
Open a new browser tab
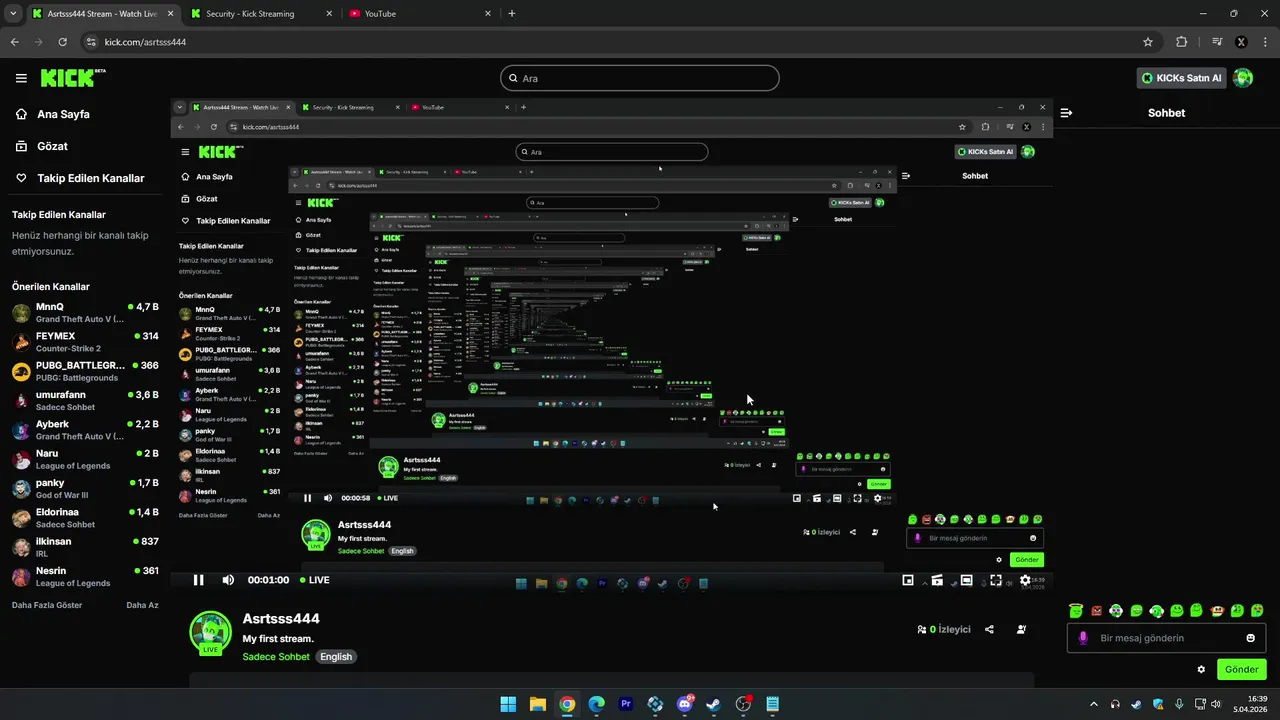[x=512, y=14]
